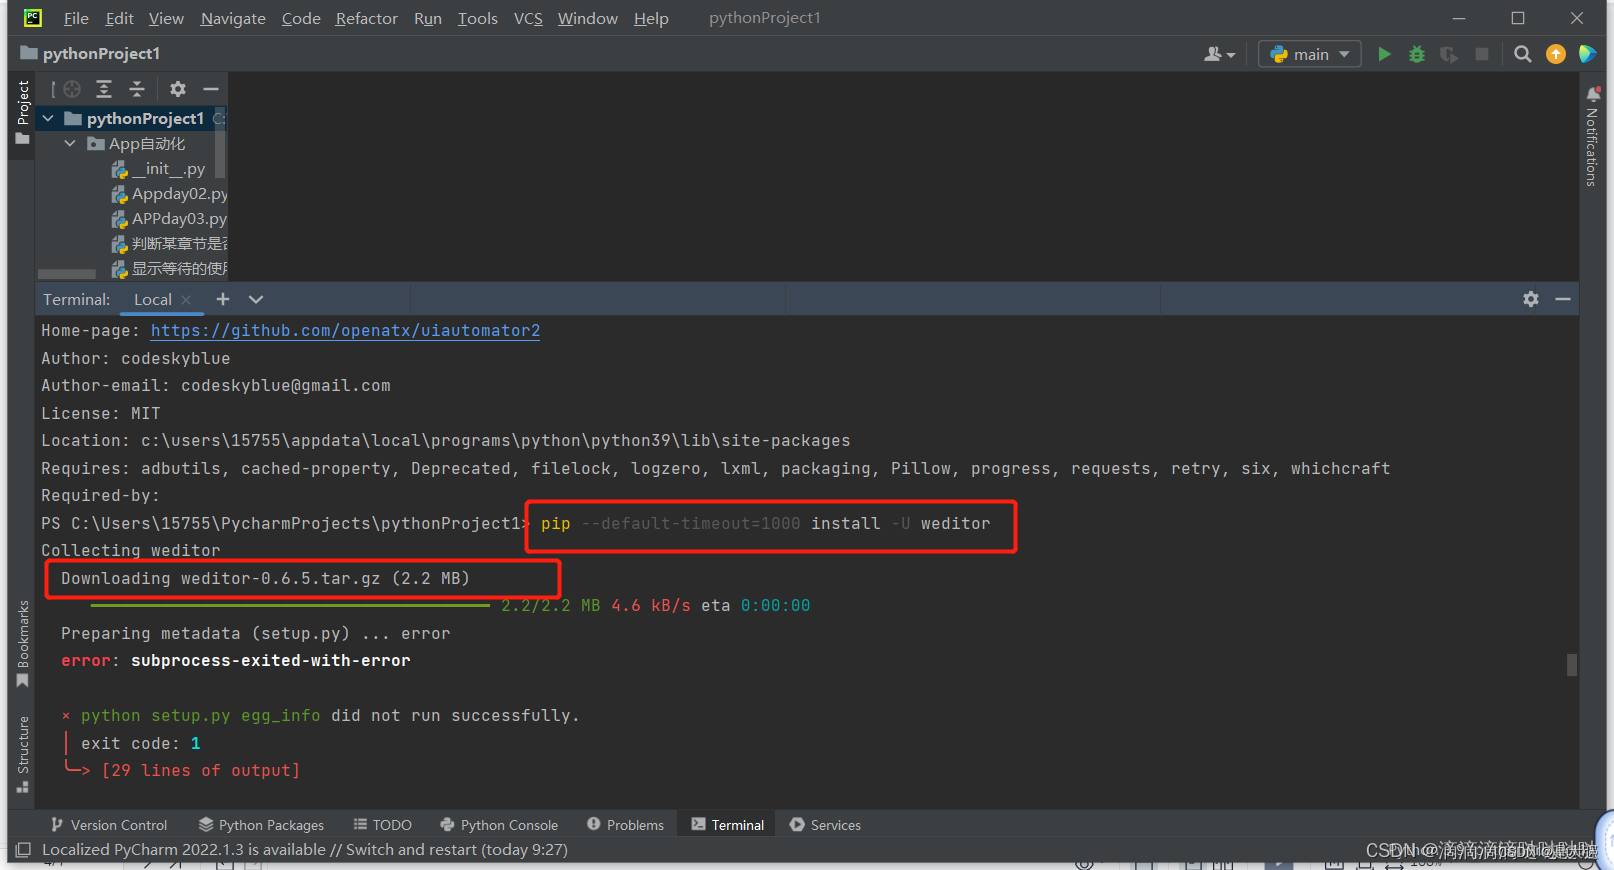The height and width of the screenshot is (870, 1614).
Task: Click the PyCharm logo icon in title bar
Action: pyautogui.click(x=33, y=18)
